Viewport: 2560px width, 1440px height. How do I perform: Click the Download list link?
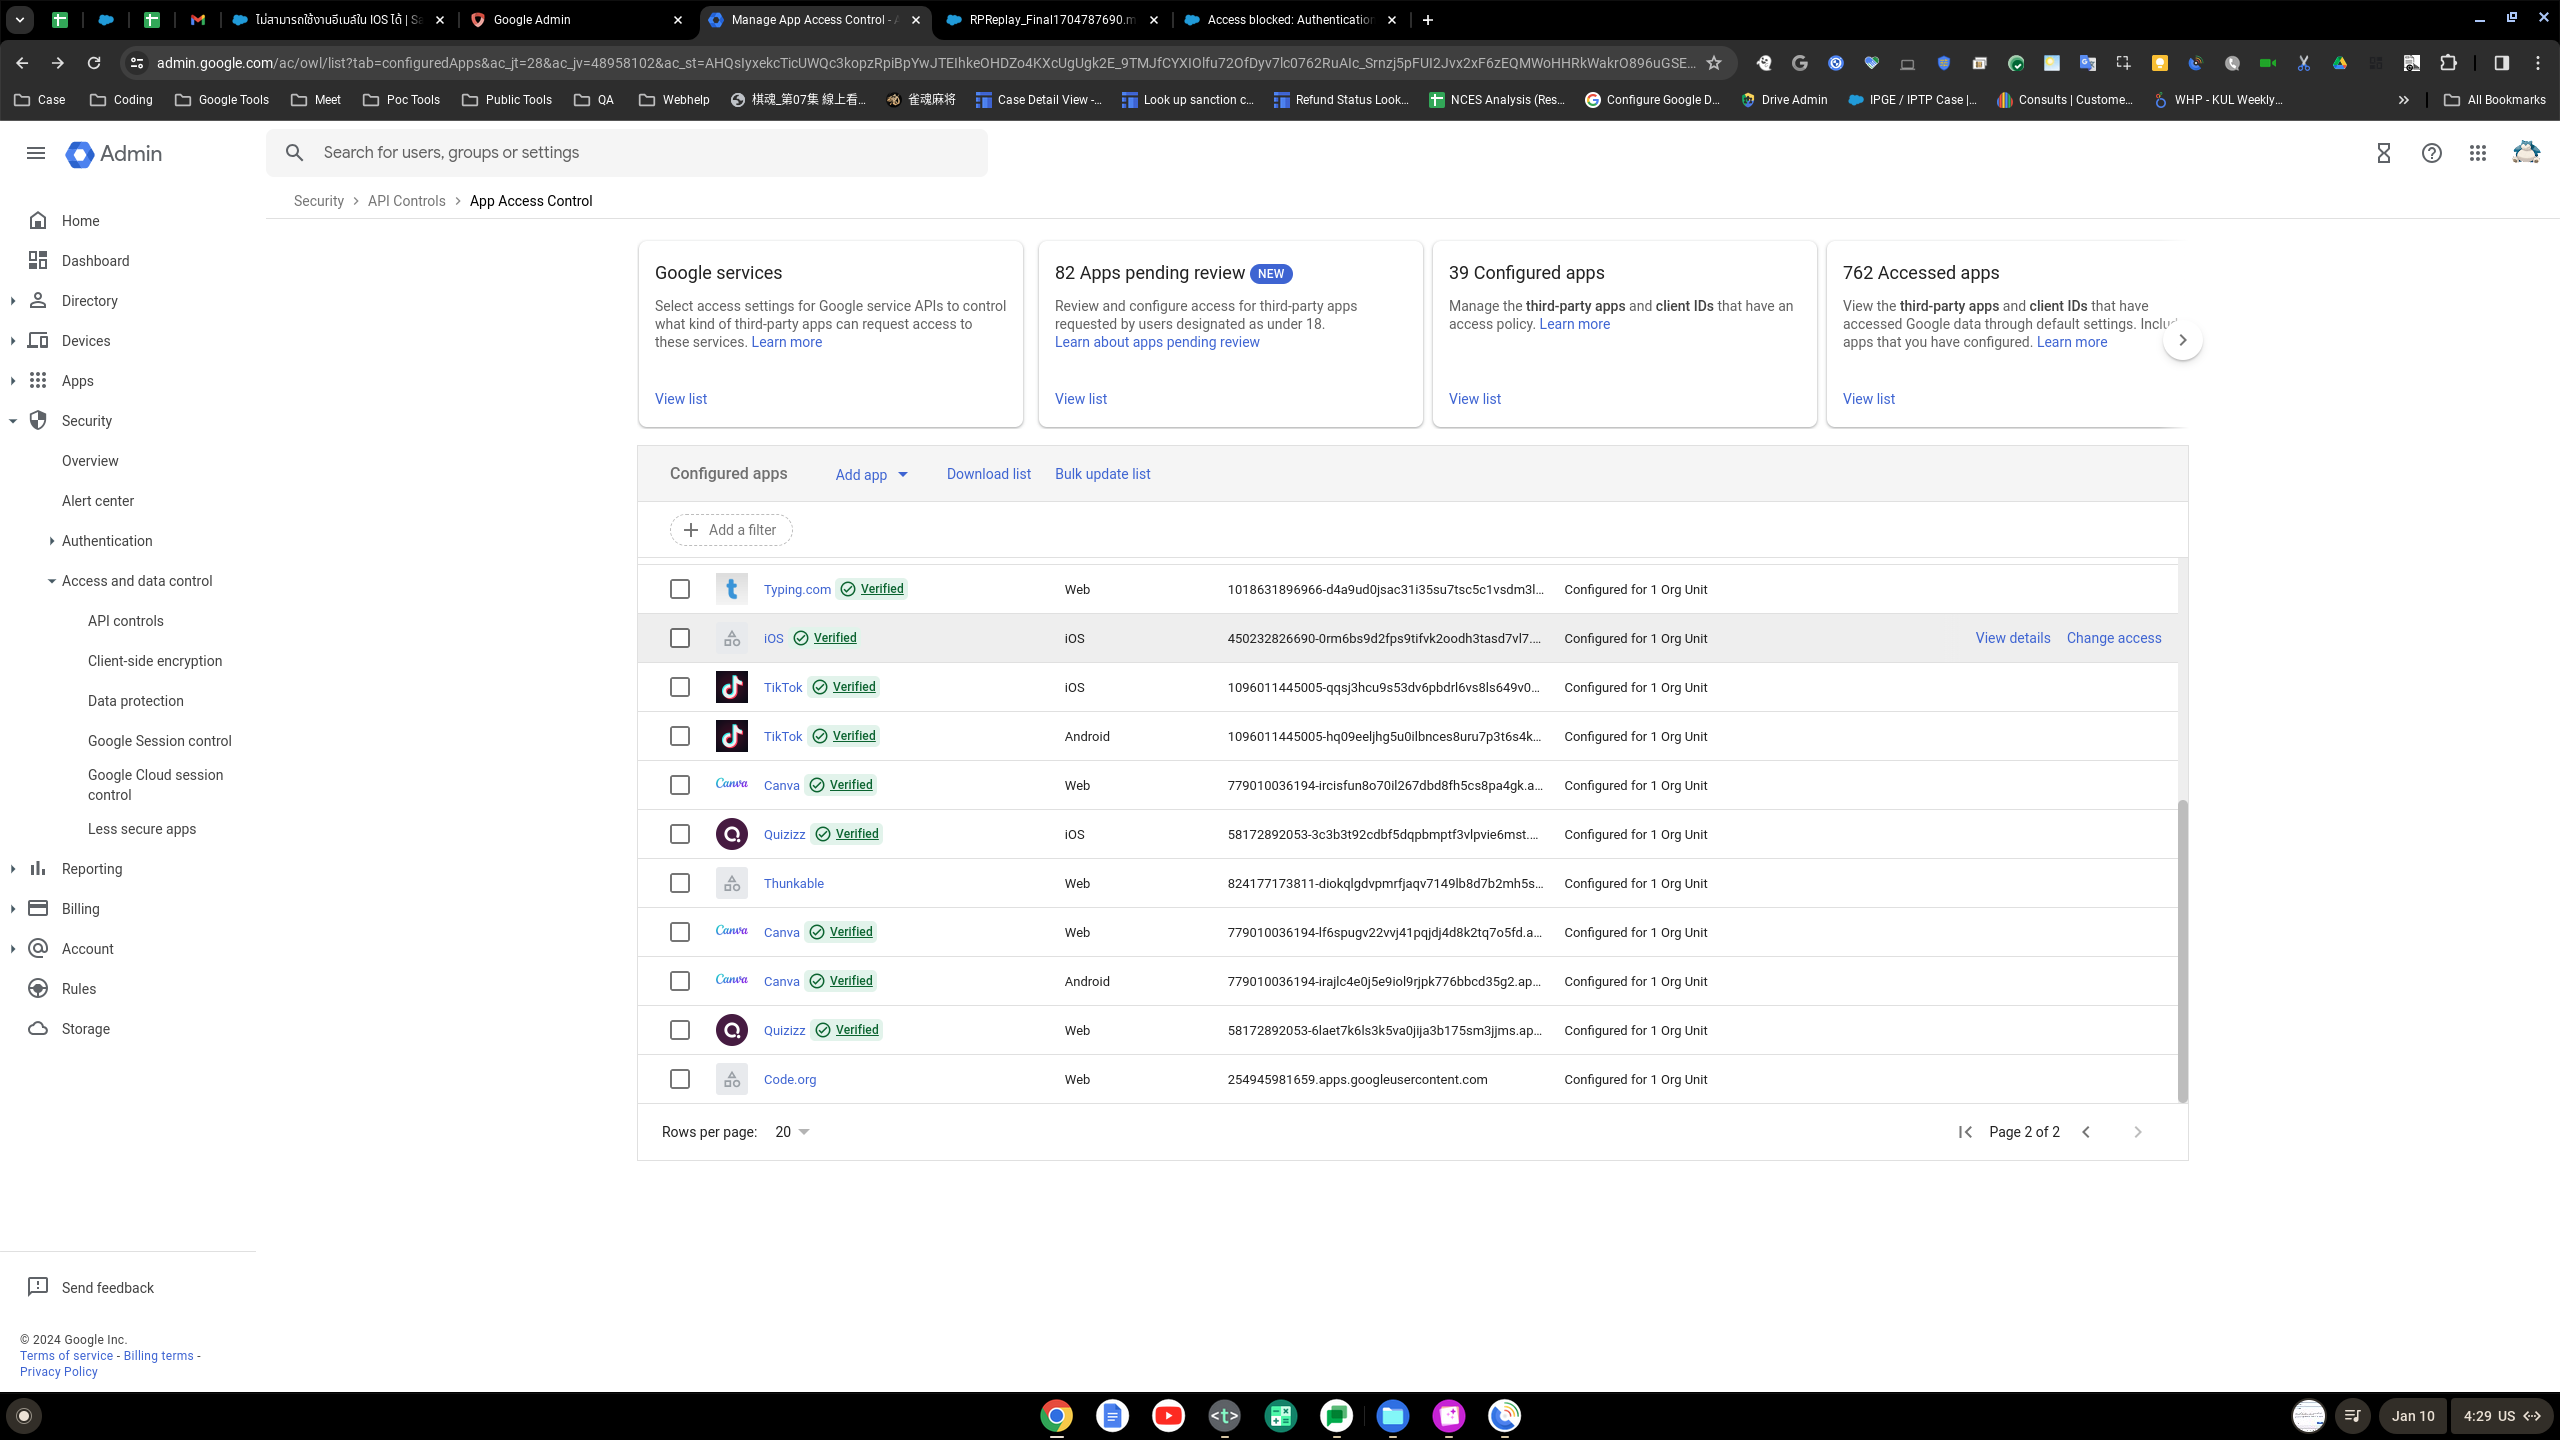[x=988, y=474]
